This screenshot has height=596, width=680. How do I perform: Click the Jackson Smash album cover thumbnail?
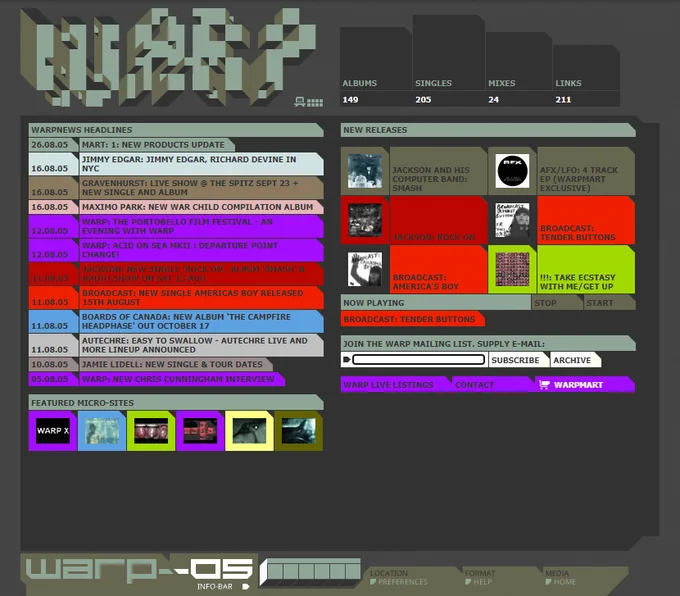pos(365,171)
